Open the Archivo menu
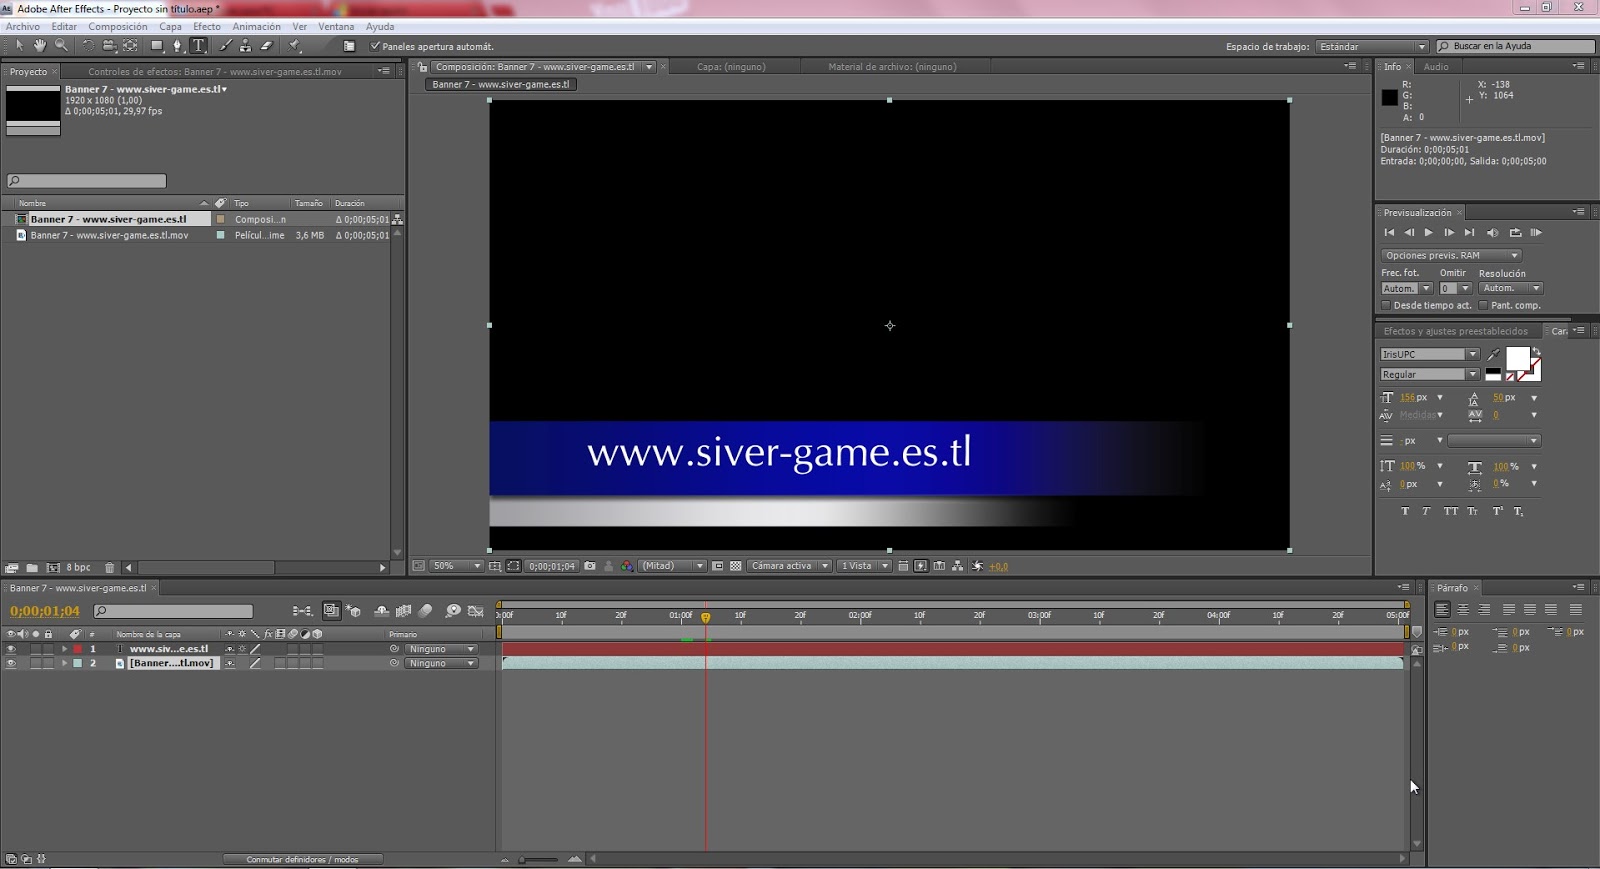The width and height of the screenshot is (1600, 869). [23, 27]
